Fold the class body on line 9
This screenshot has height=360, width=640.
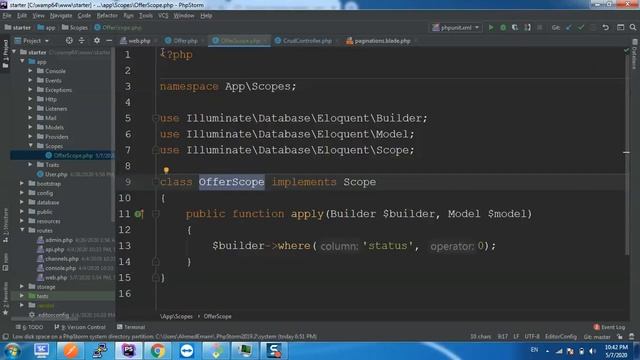pos(156,182)
